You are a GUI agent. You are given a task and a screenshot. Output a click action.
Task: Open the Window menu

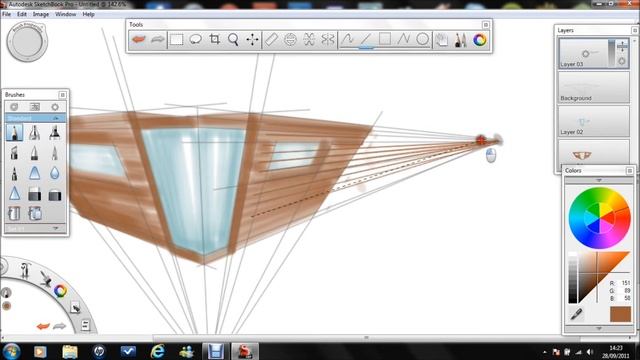[x=65, y=14]
